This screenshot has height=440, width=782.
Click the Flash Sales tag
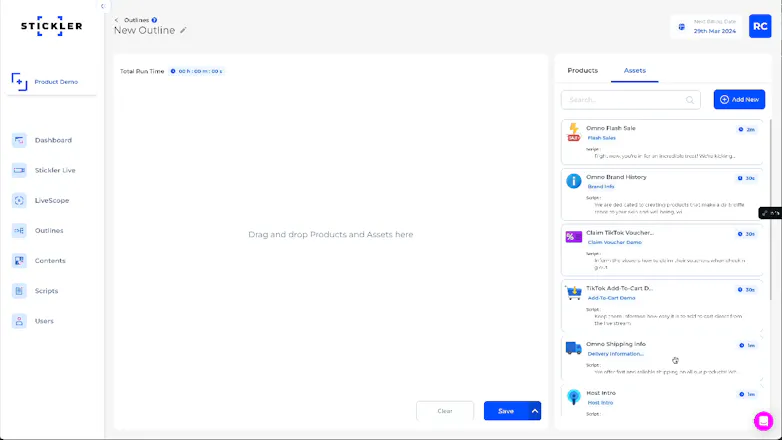coord(601,138)
